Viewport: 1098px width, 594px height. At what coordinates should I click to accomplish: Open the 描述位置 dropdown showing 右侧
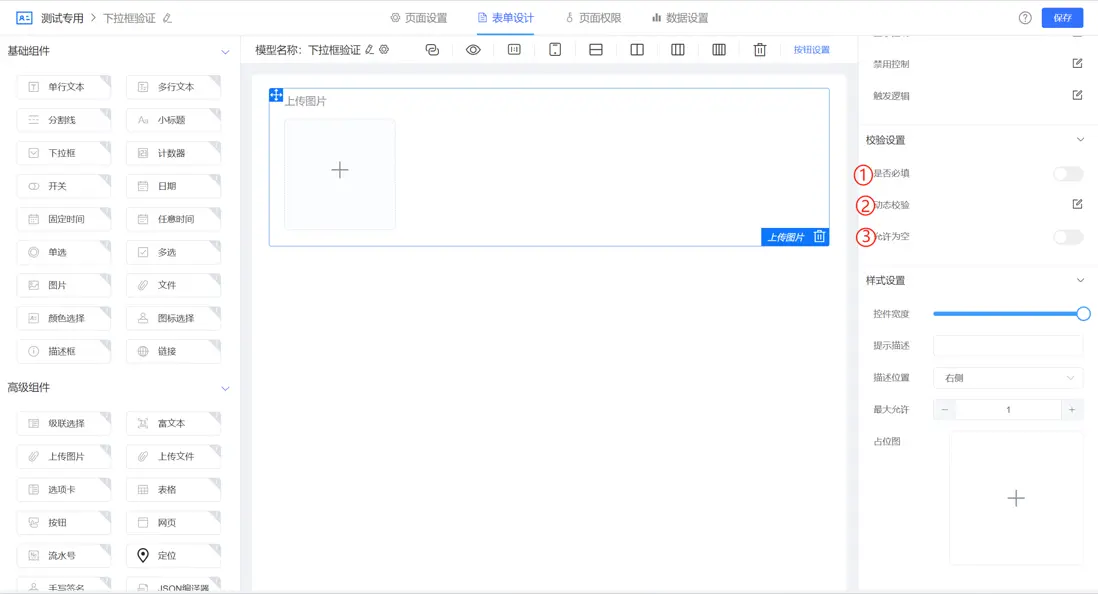[1007, 377]
